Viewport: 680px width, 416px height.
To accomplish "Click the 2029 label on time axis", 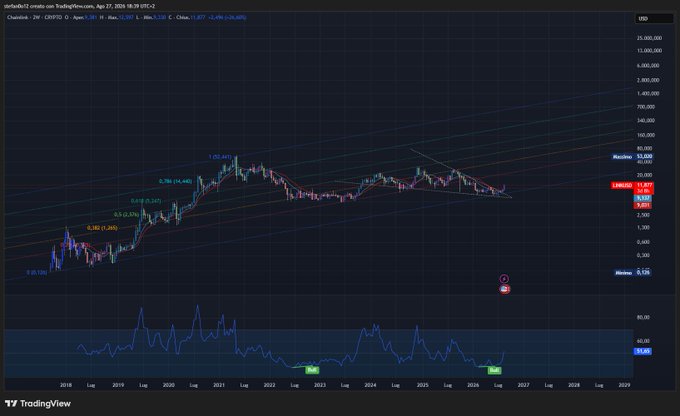I will [x=624, y=385].
